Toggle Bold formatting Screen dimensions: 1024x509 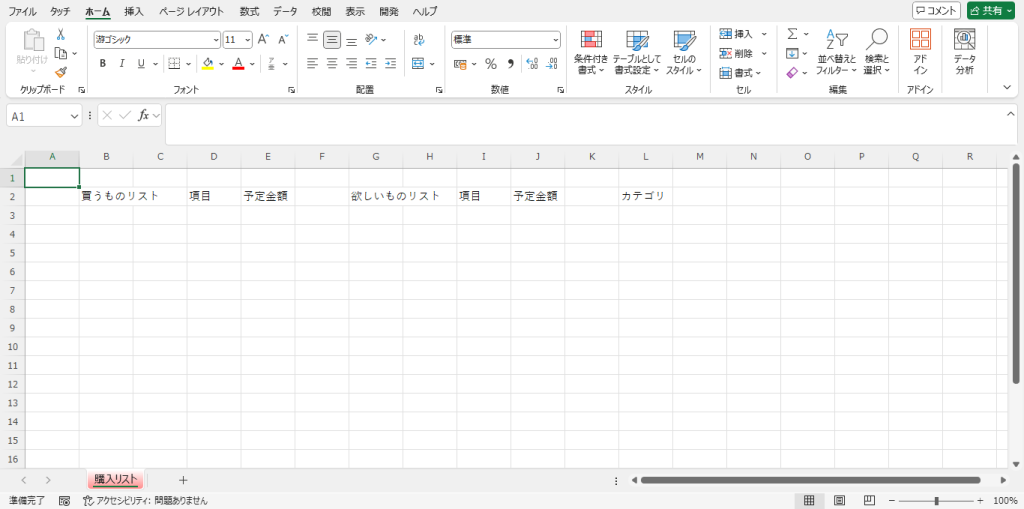click(x=102, y=64)
